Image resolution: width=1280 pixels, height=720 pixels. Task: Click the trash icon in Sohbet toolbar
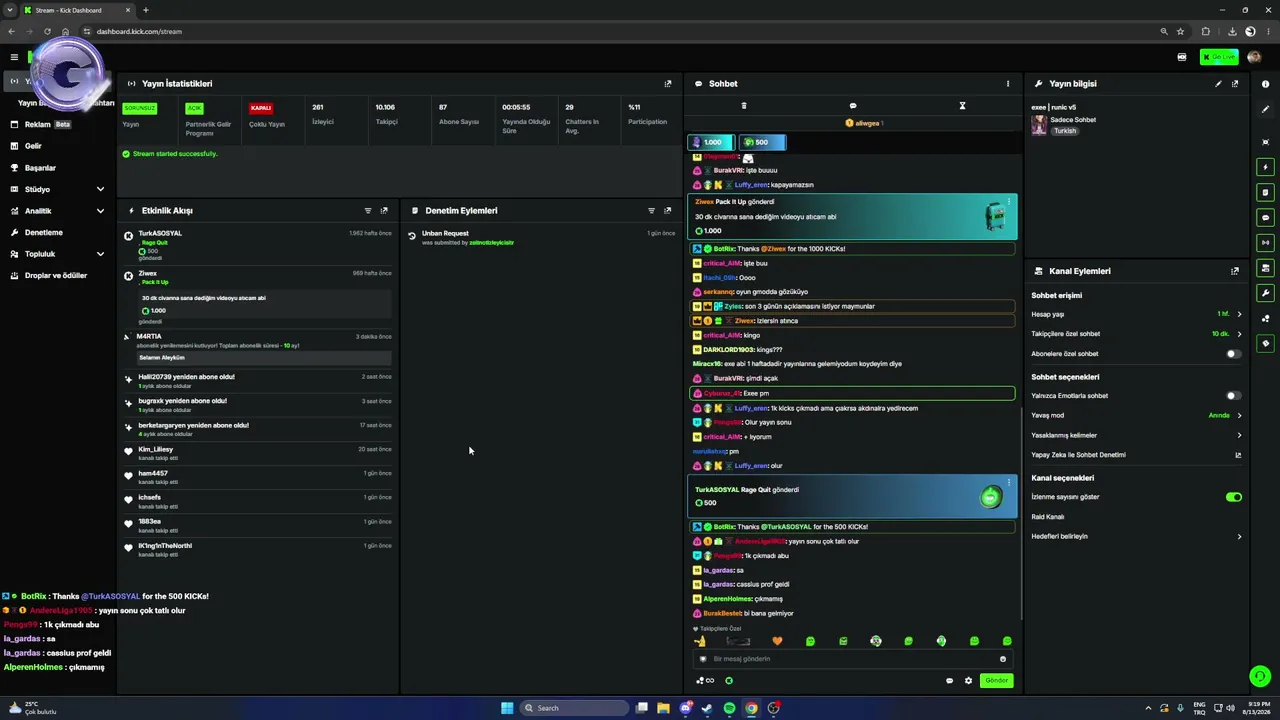click(x=743, y=106)
